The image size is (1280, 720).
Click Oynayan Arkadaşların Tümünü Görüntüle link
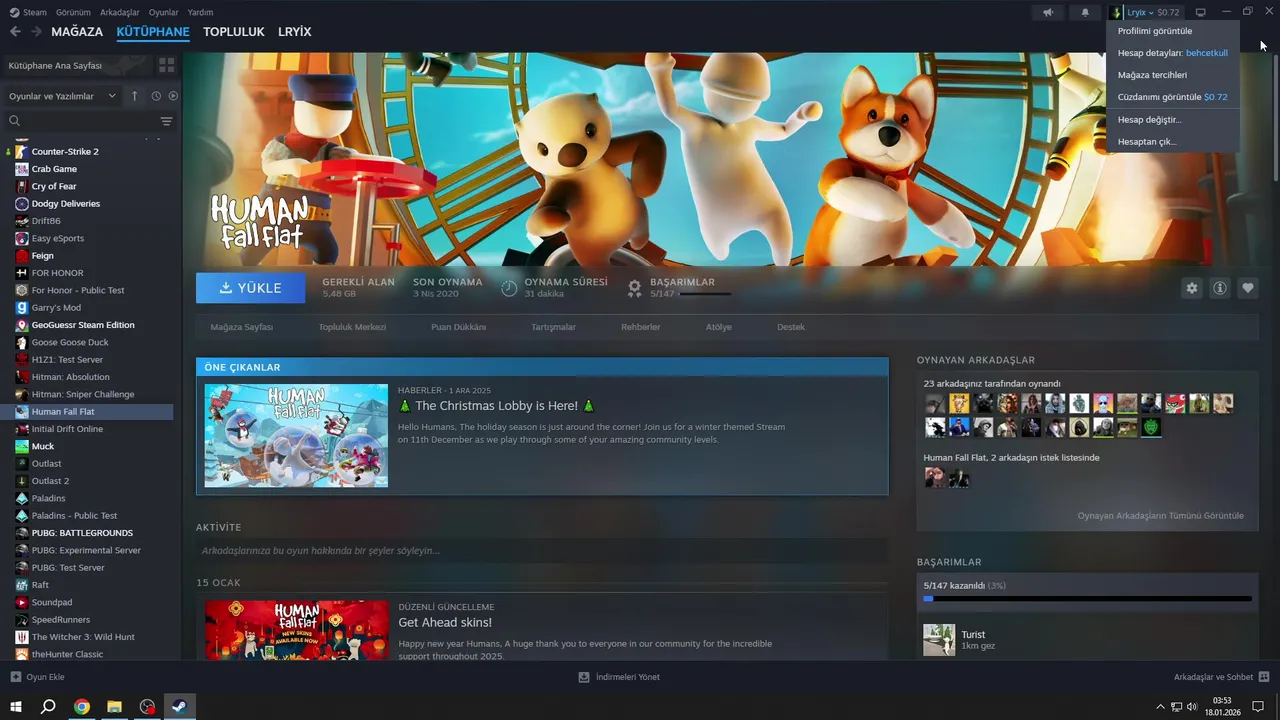pos(1160,516)
